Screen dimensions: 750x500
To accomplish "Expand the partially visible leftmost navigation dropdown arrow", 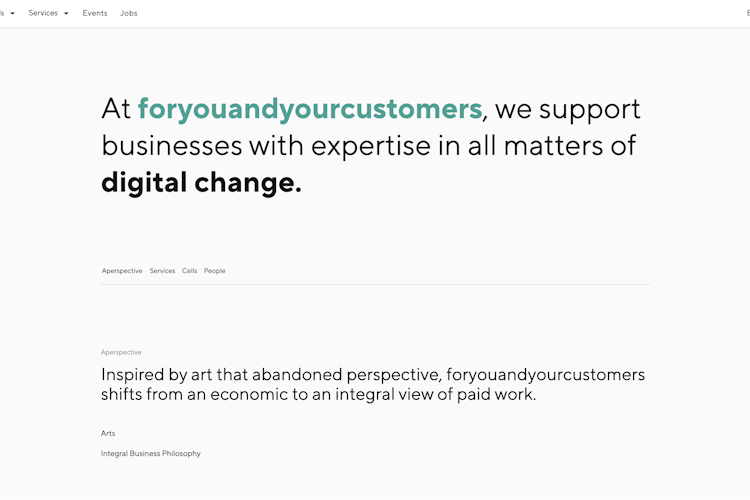I will 12,13.
